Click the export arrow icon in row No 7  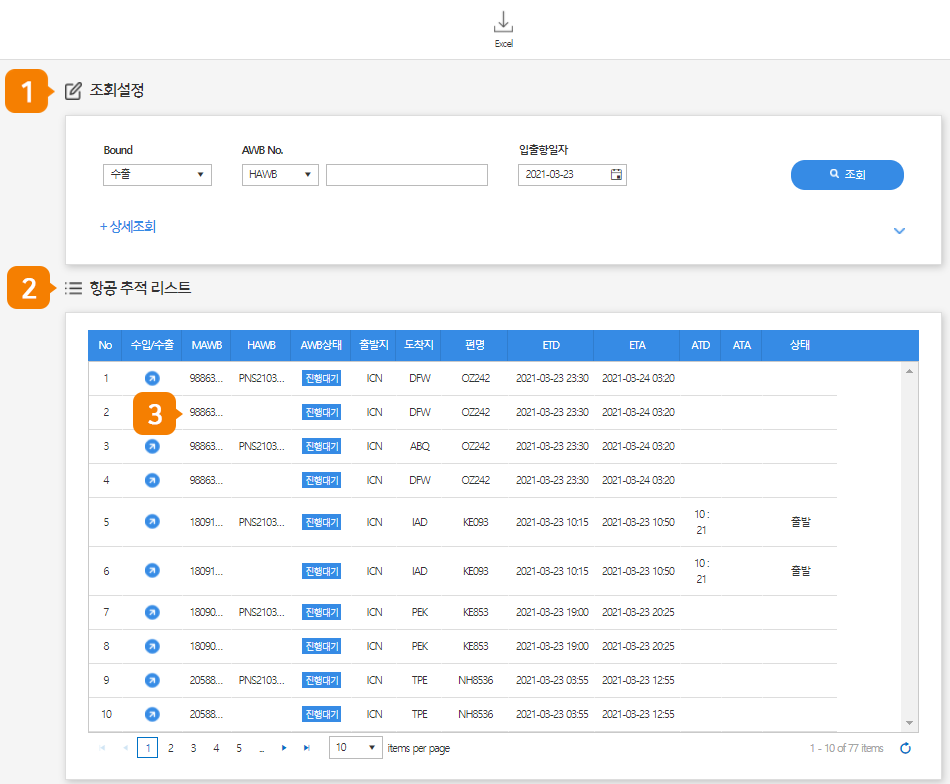tap(152, 613)
